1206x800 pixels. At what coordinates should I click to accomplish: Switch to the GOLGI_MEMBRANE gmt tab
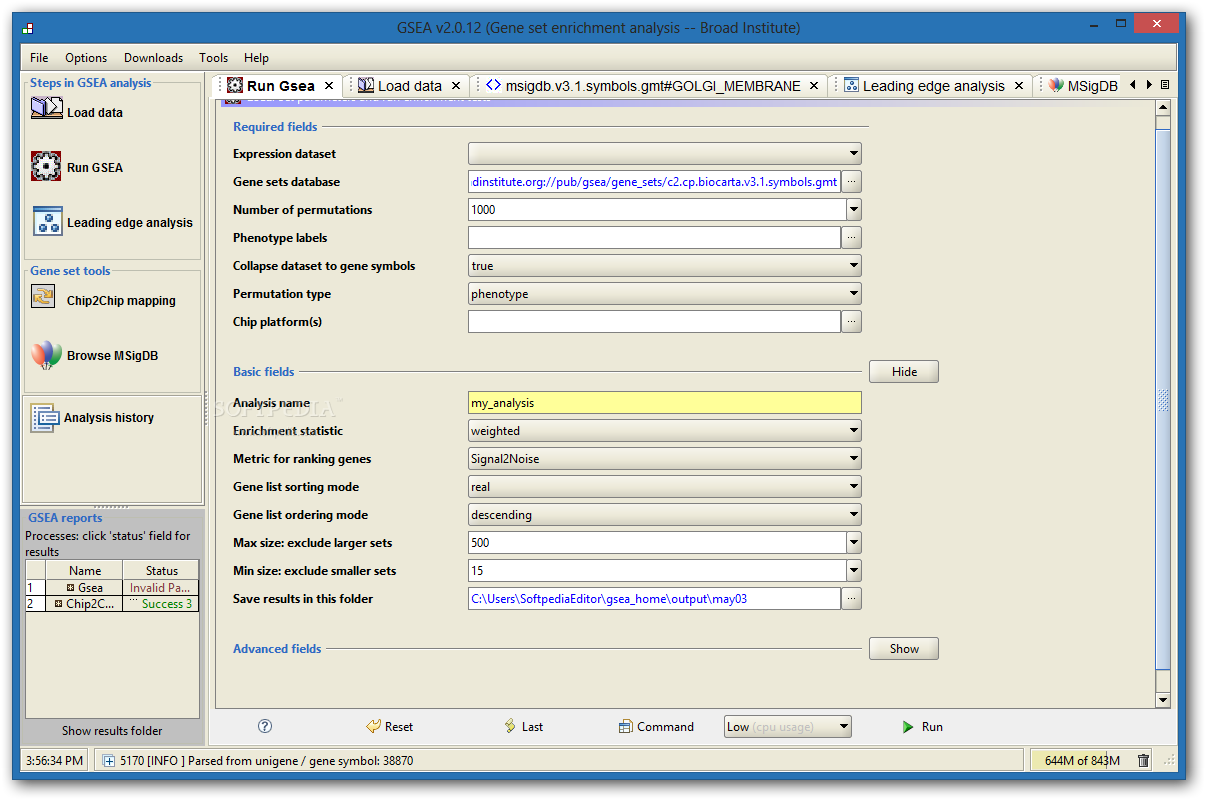(652, 86)
